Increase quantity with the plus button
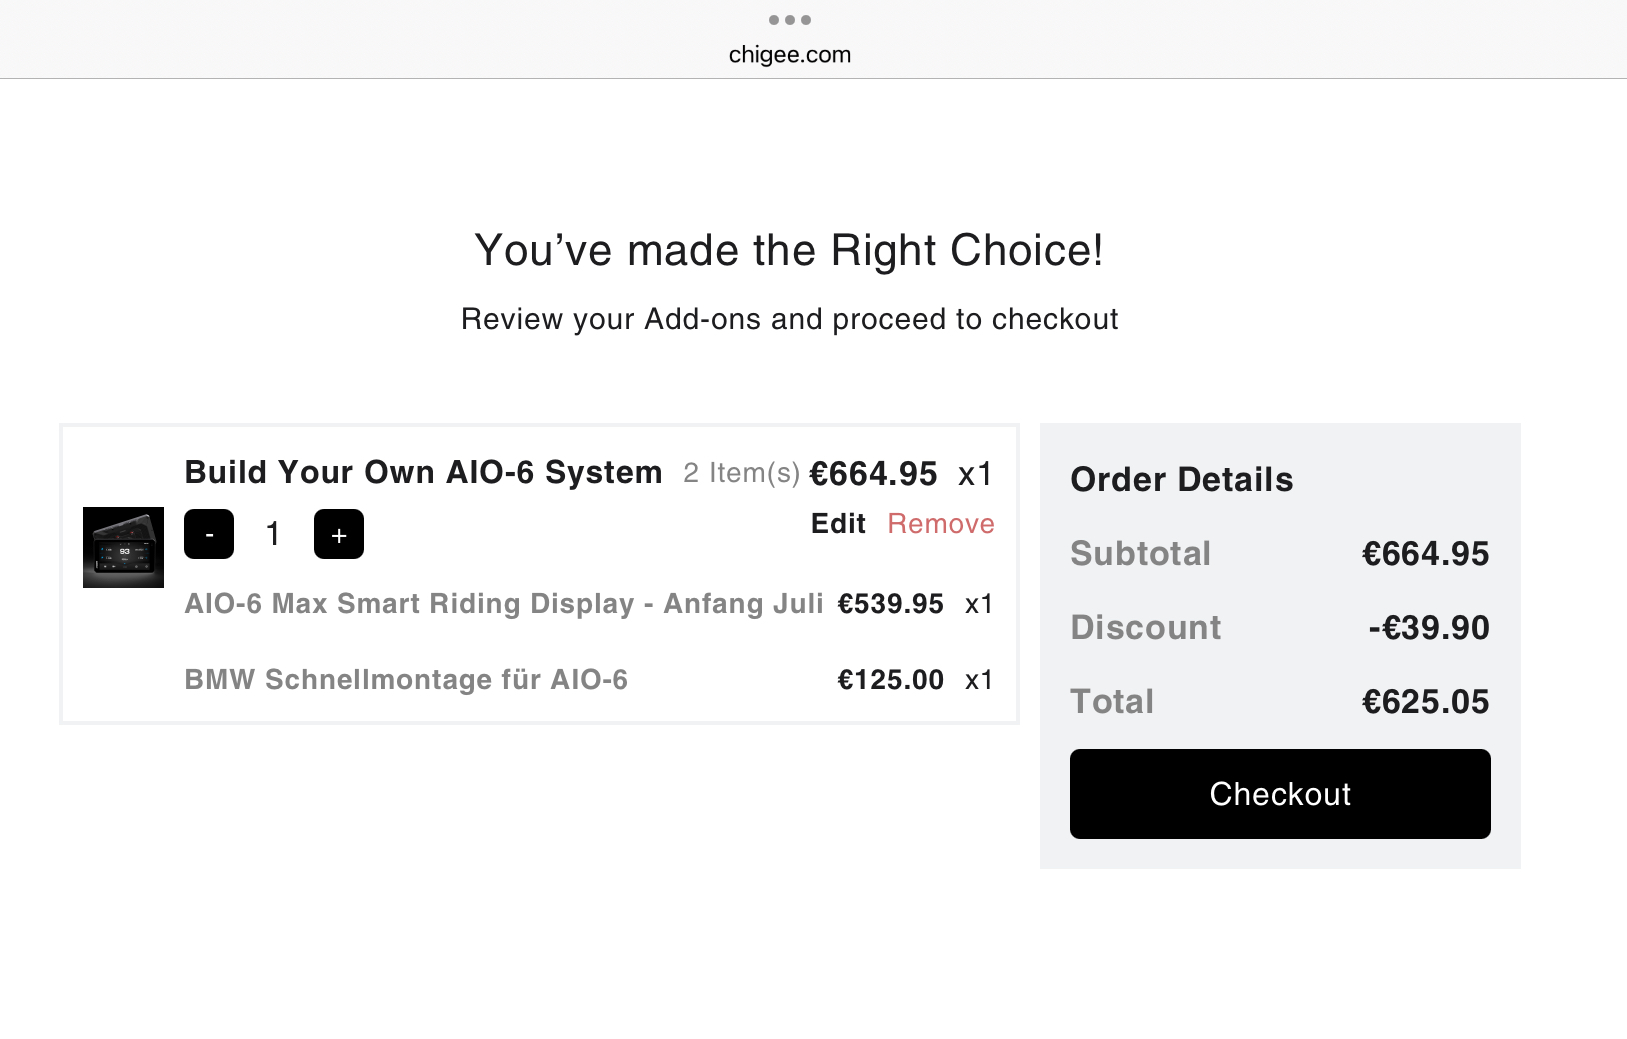The width and height of the screenshot is (1627, 1039). coord(339,534)
